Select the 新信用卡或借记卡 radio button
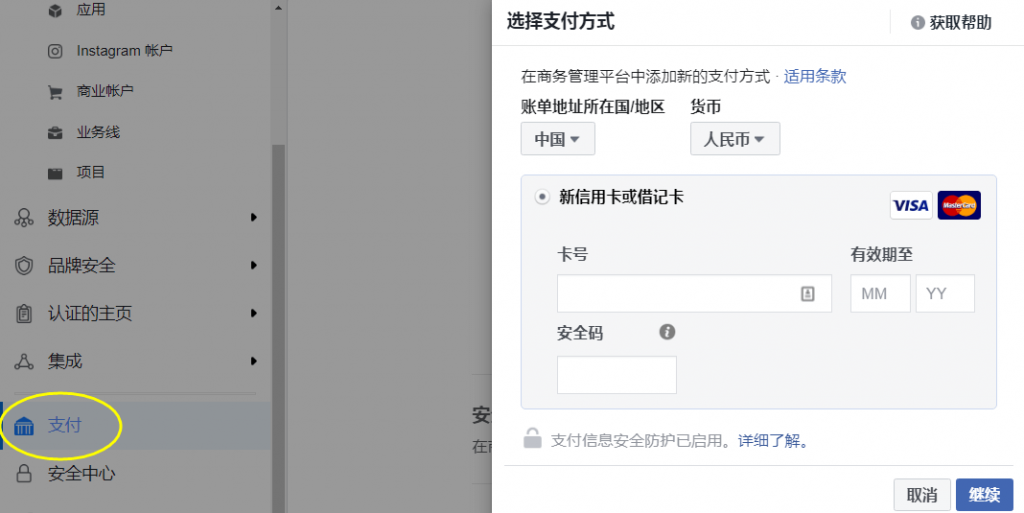1024x513 pixels. tap(542, 197)
